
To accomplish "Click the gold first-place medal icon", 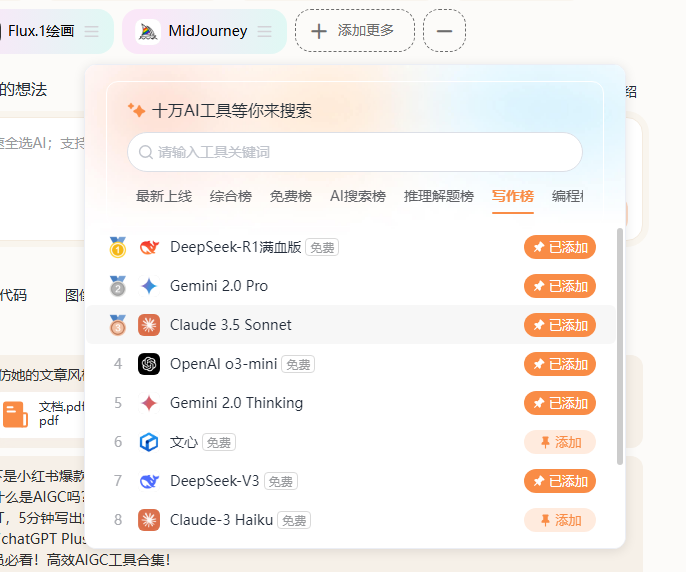I will 118,247.
